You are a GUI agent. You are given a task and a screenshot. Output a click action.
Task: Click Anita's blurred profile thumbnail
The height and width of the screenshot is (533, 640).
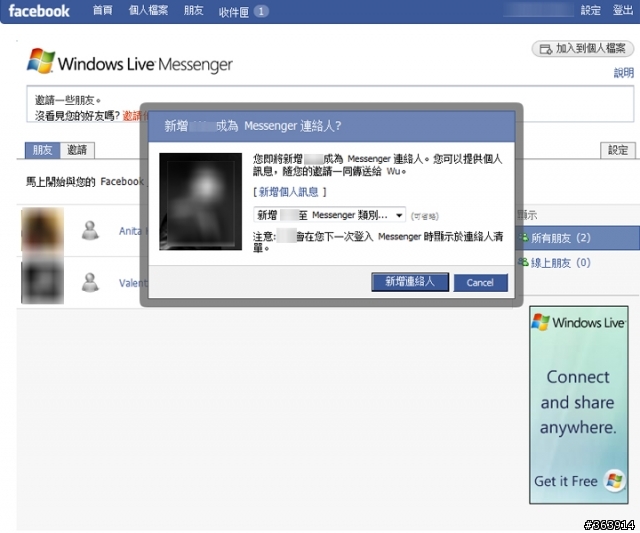tap(42, 230)
